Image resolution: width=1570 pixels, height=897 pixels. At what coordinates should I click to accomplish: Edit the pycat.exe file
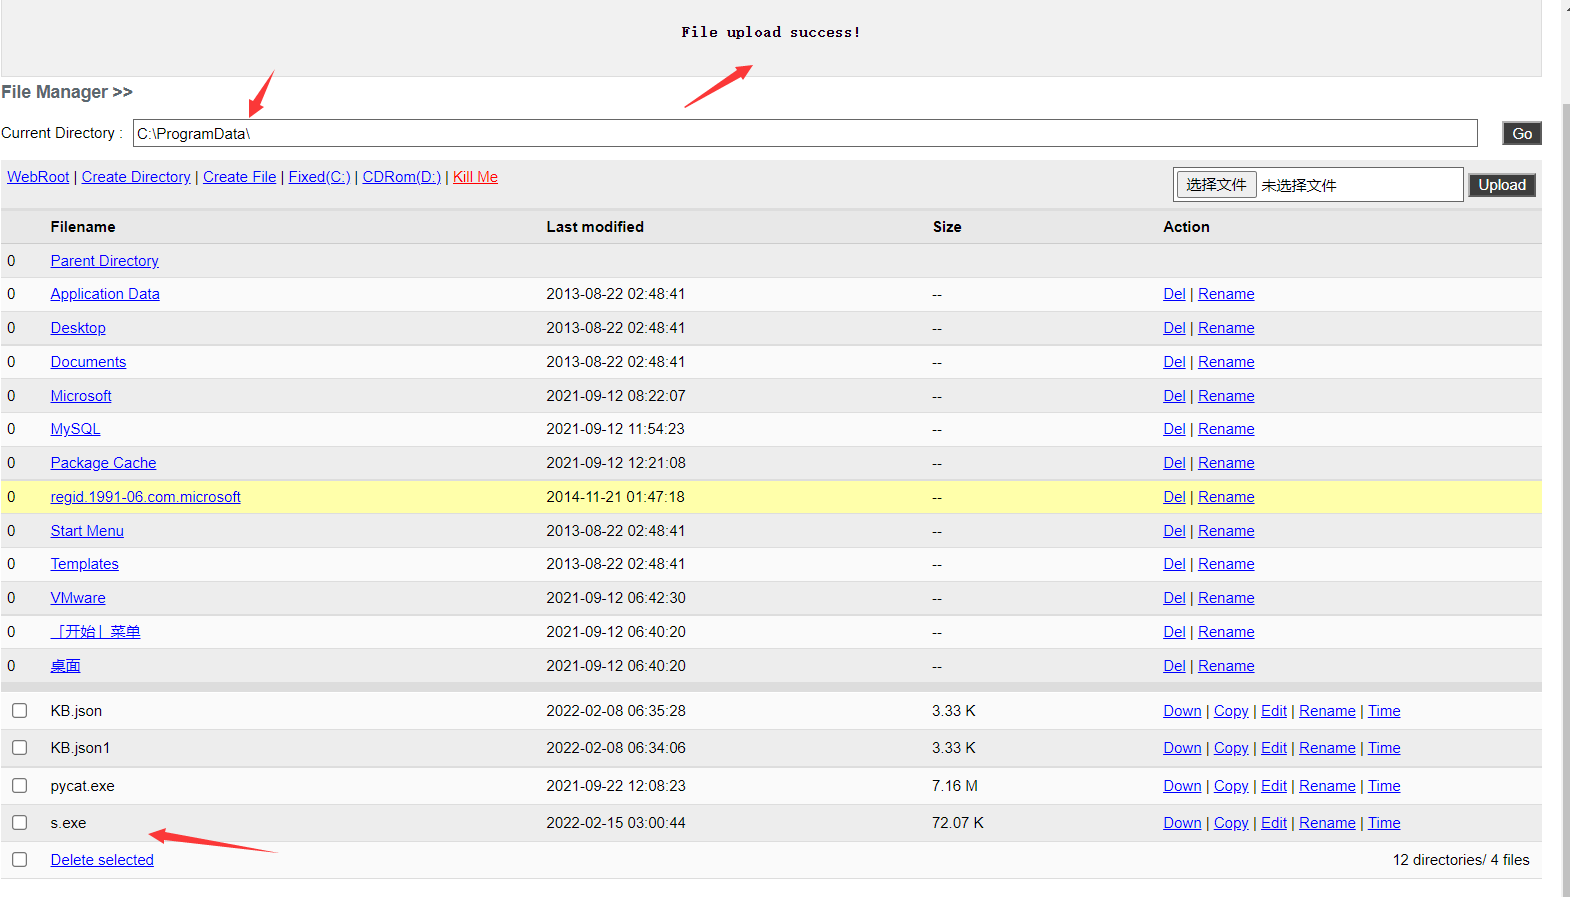tap(1274, 786)
